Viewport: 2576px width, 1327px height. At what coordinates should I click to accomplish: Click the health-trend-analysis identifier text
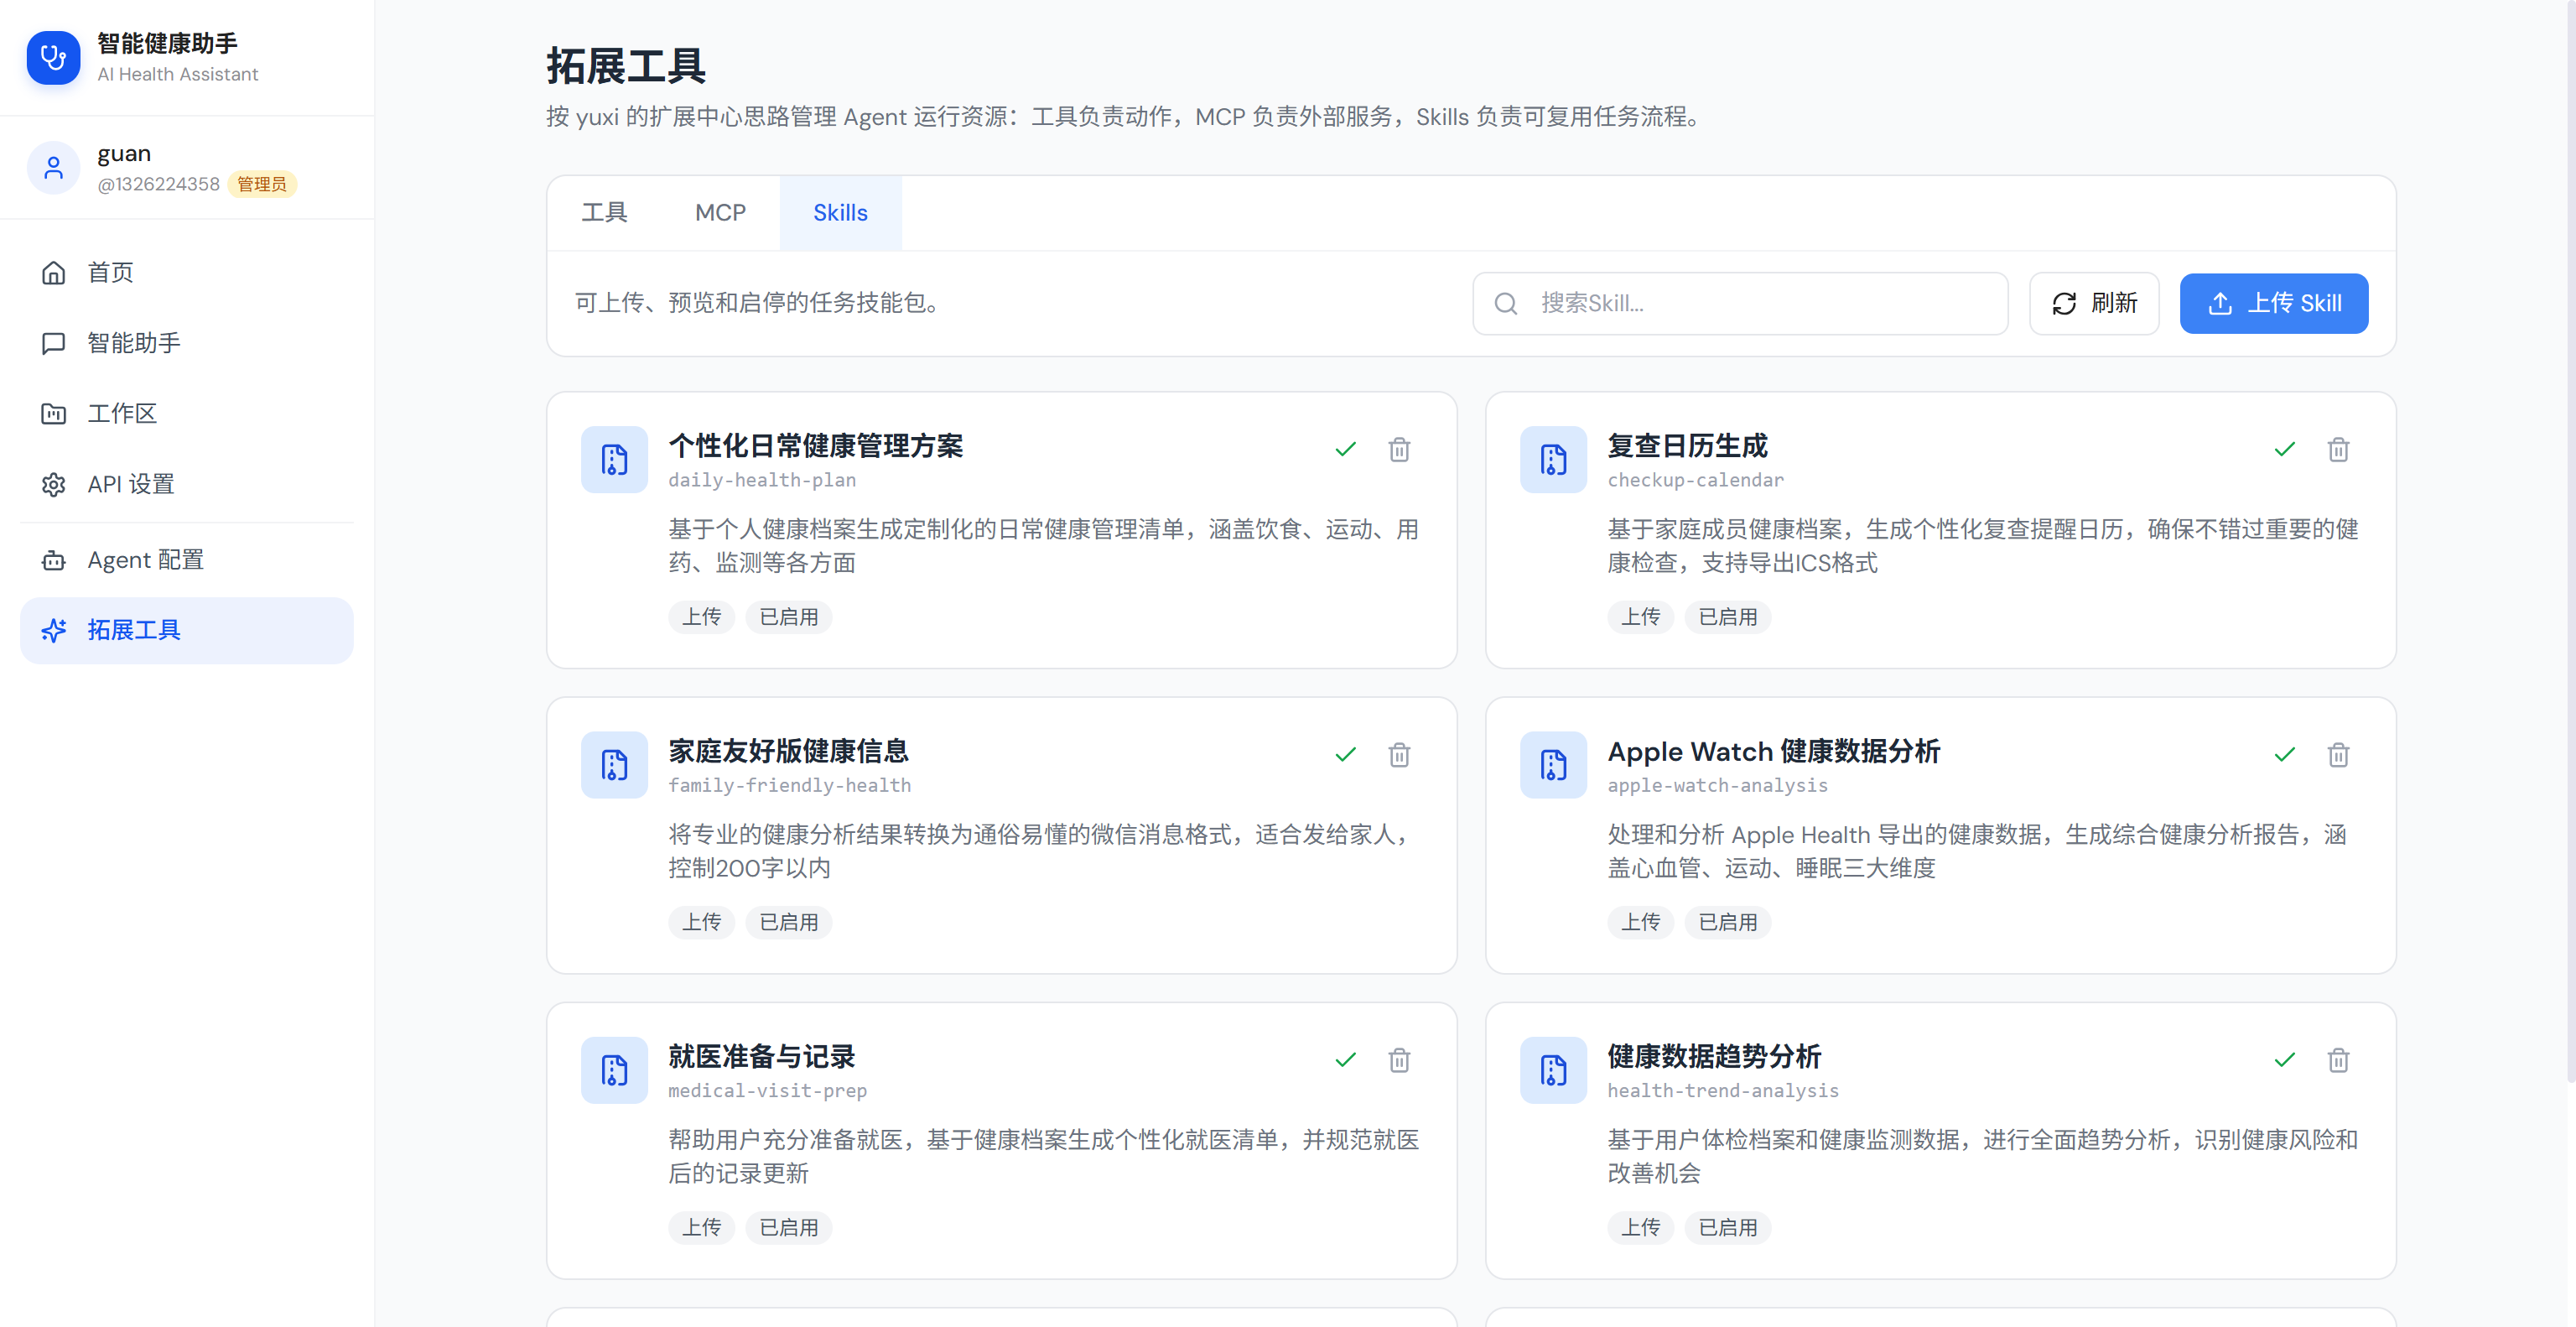click(1723, 1090)
